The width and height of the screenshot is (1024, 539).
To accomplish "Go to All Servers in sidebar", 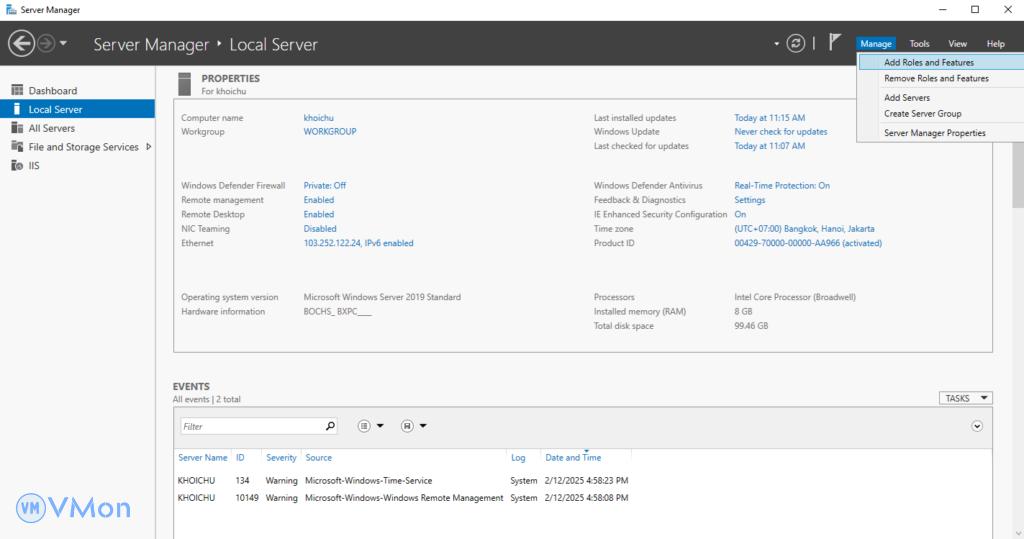I will pos(51,128).
